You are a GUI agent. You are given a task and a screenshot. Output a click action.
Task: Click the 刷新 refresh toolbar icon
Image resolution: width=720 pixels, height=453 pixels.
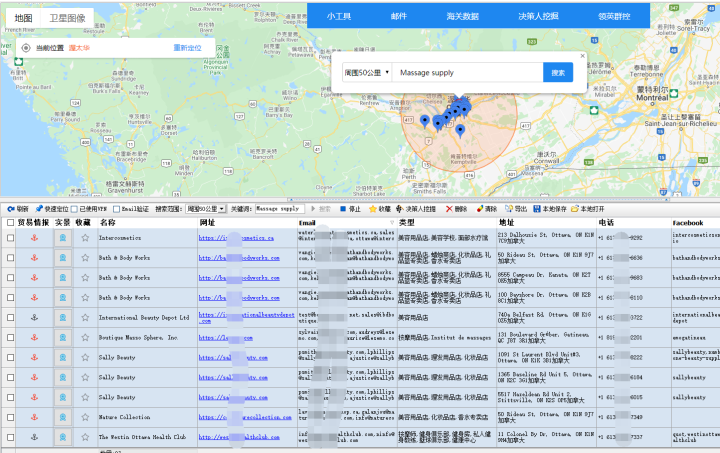click(18, 209)
